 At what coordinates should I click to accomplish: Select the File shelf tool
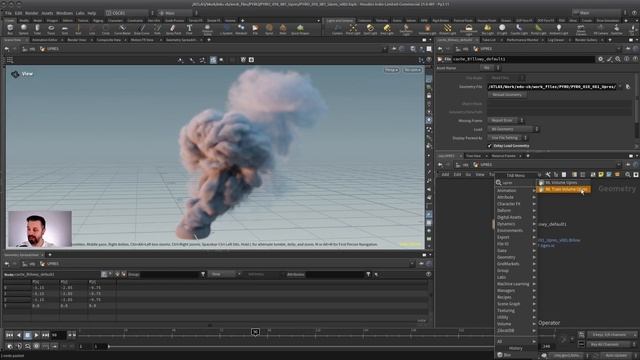point(255,29)
